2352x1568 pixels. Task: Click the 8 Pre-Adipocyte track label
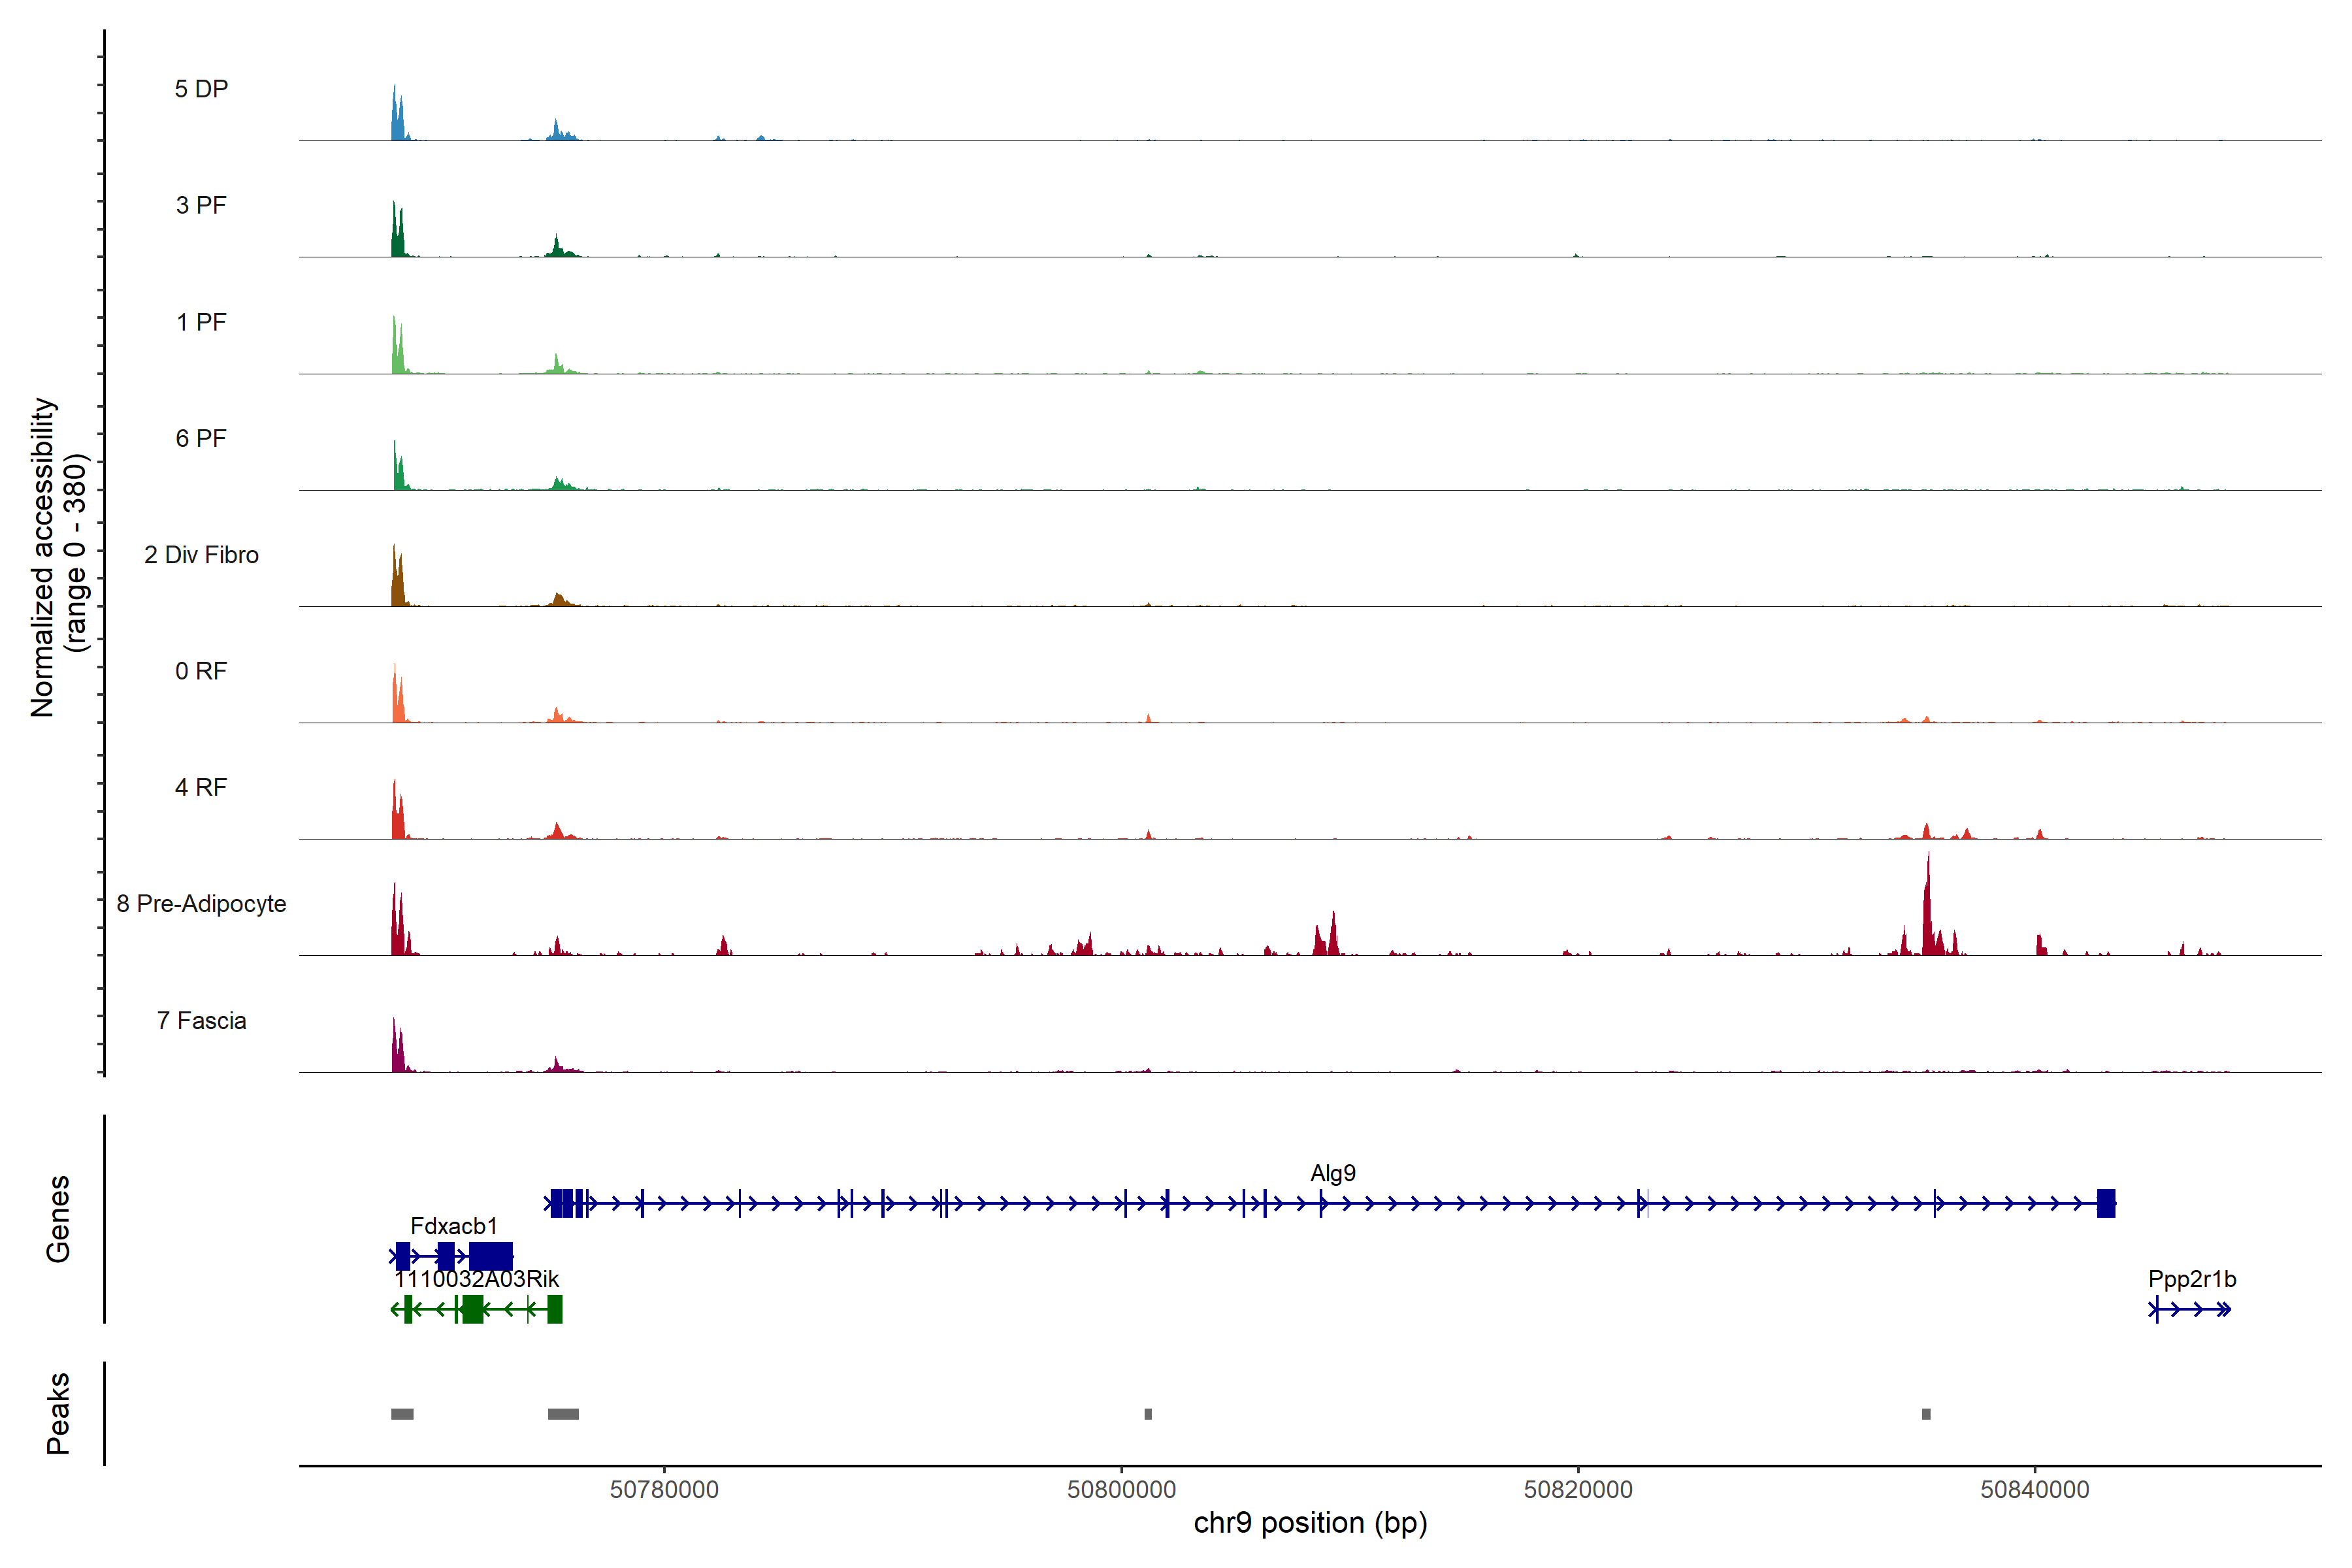tap(201, 904)
